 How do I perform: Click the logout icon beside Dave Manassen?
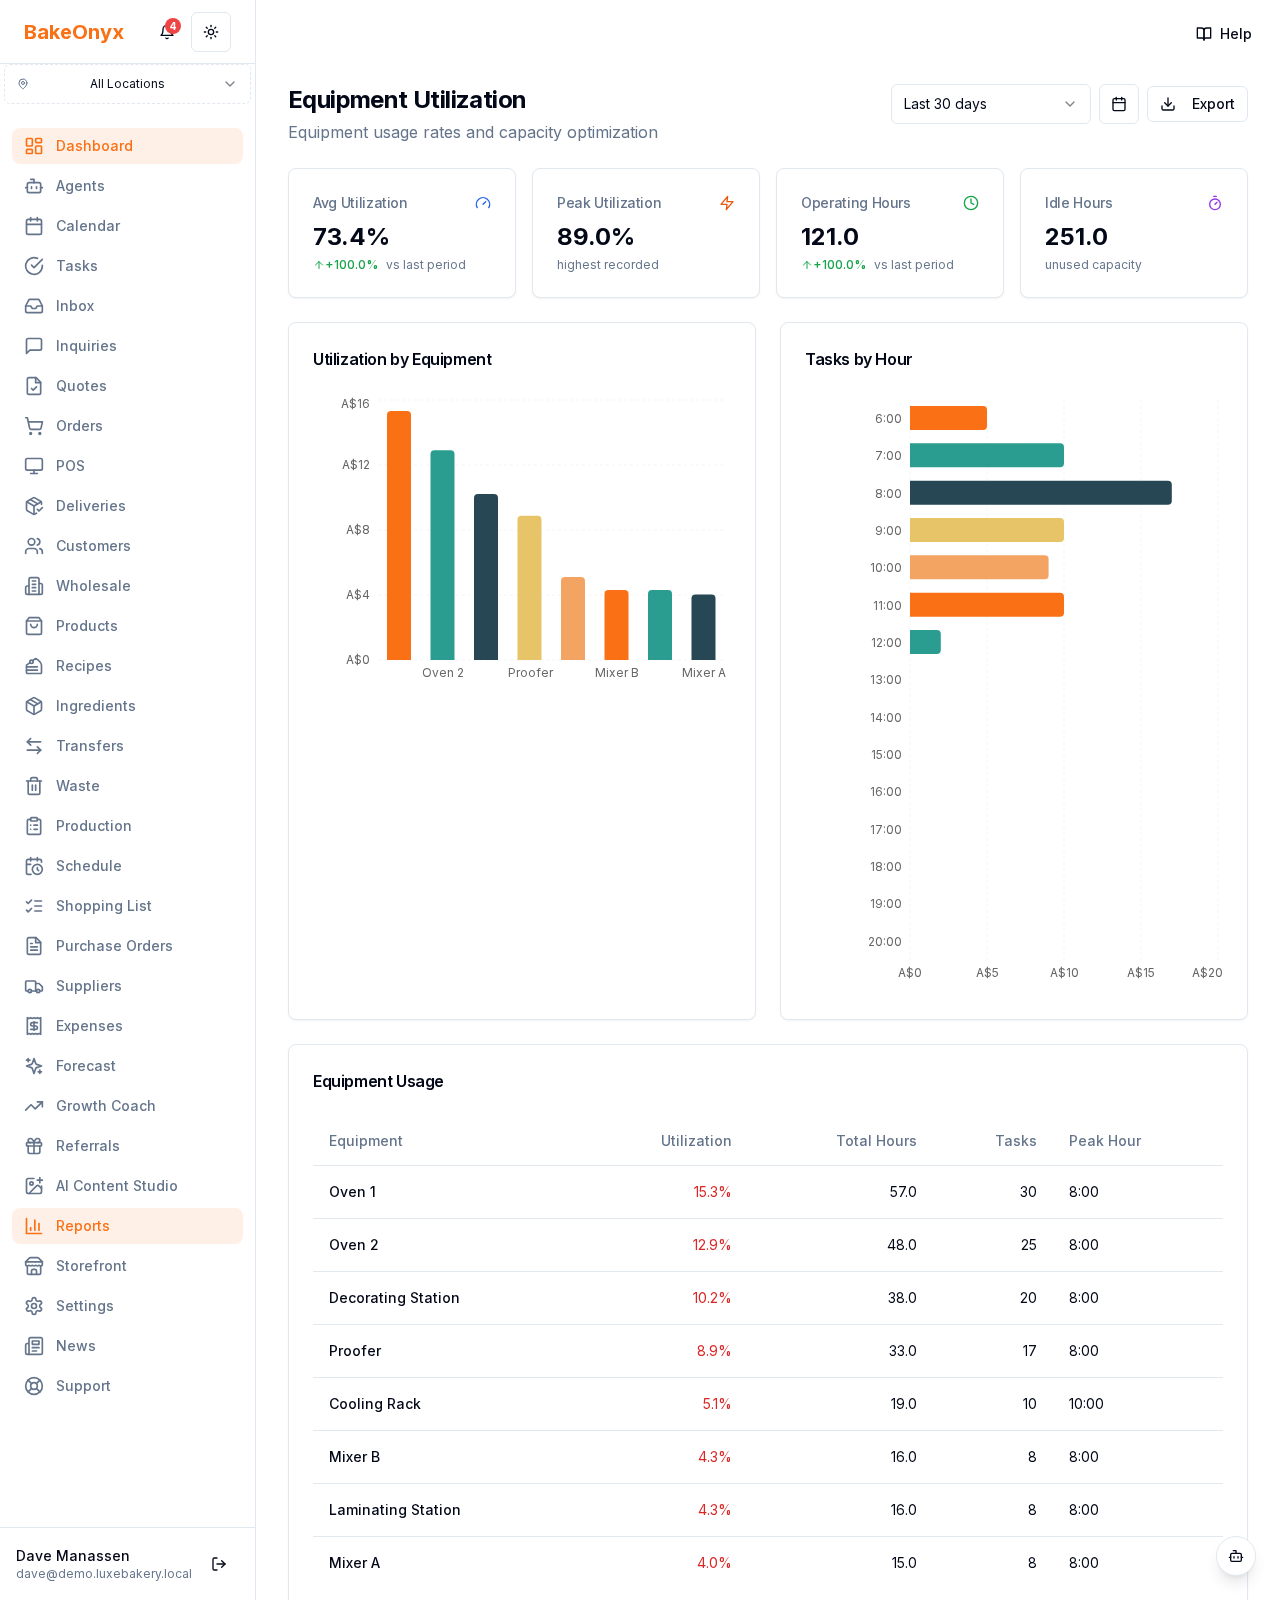[219, 1564]
